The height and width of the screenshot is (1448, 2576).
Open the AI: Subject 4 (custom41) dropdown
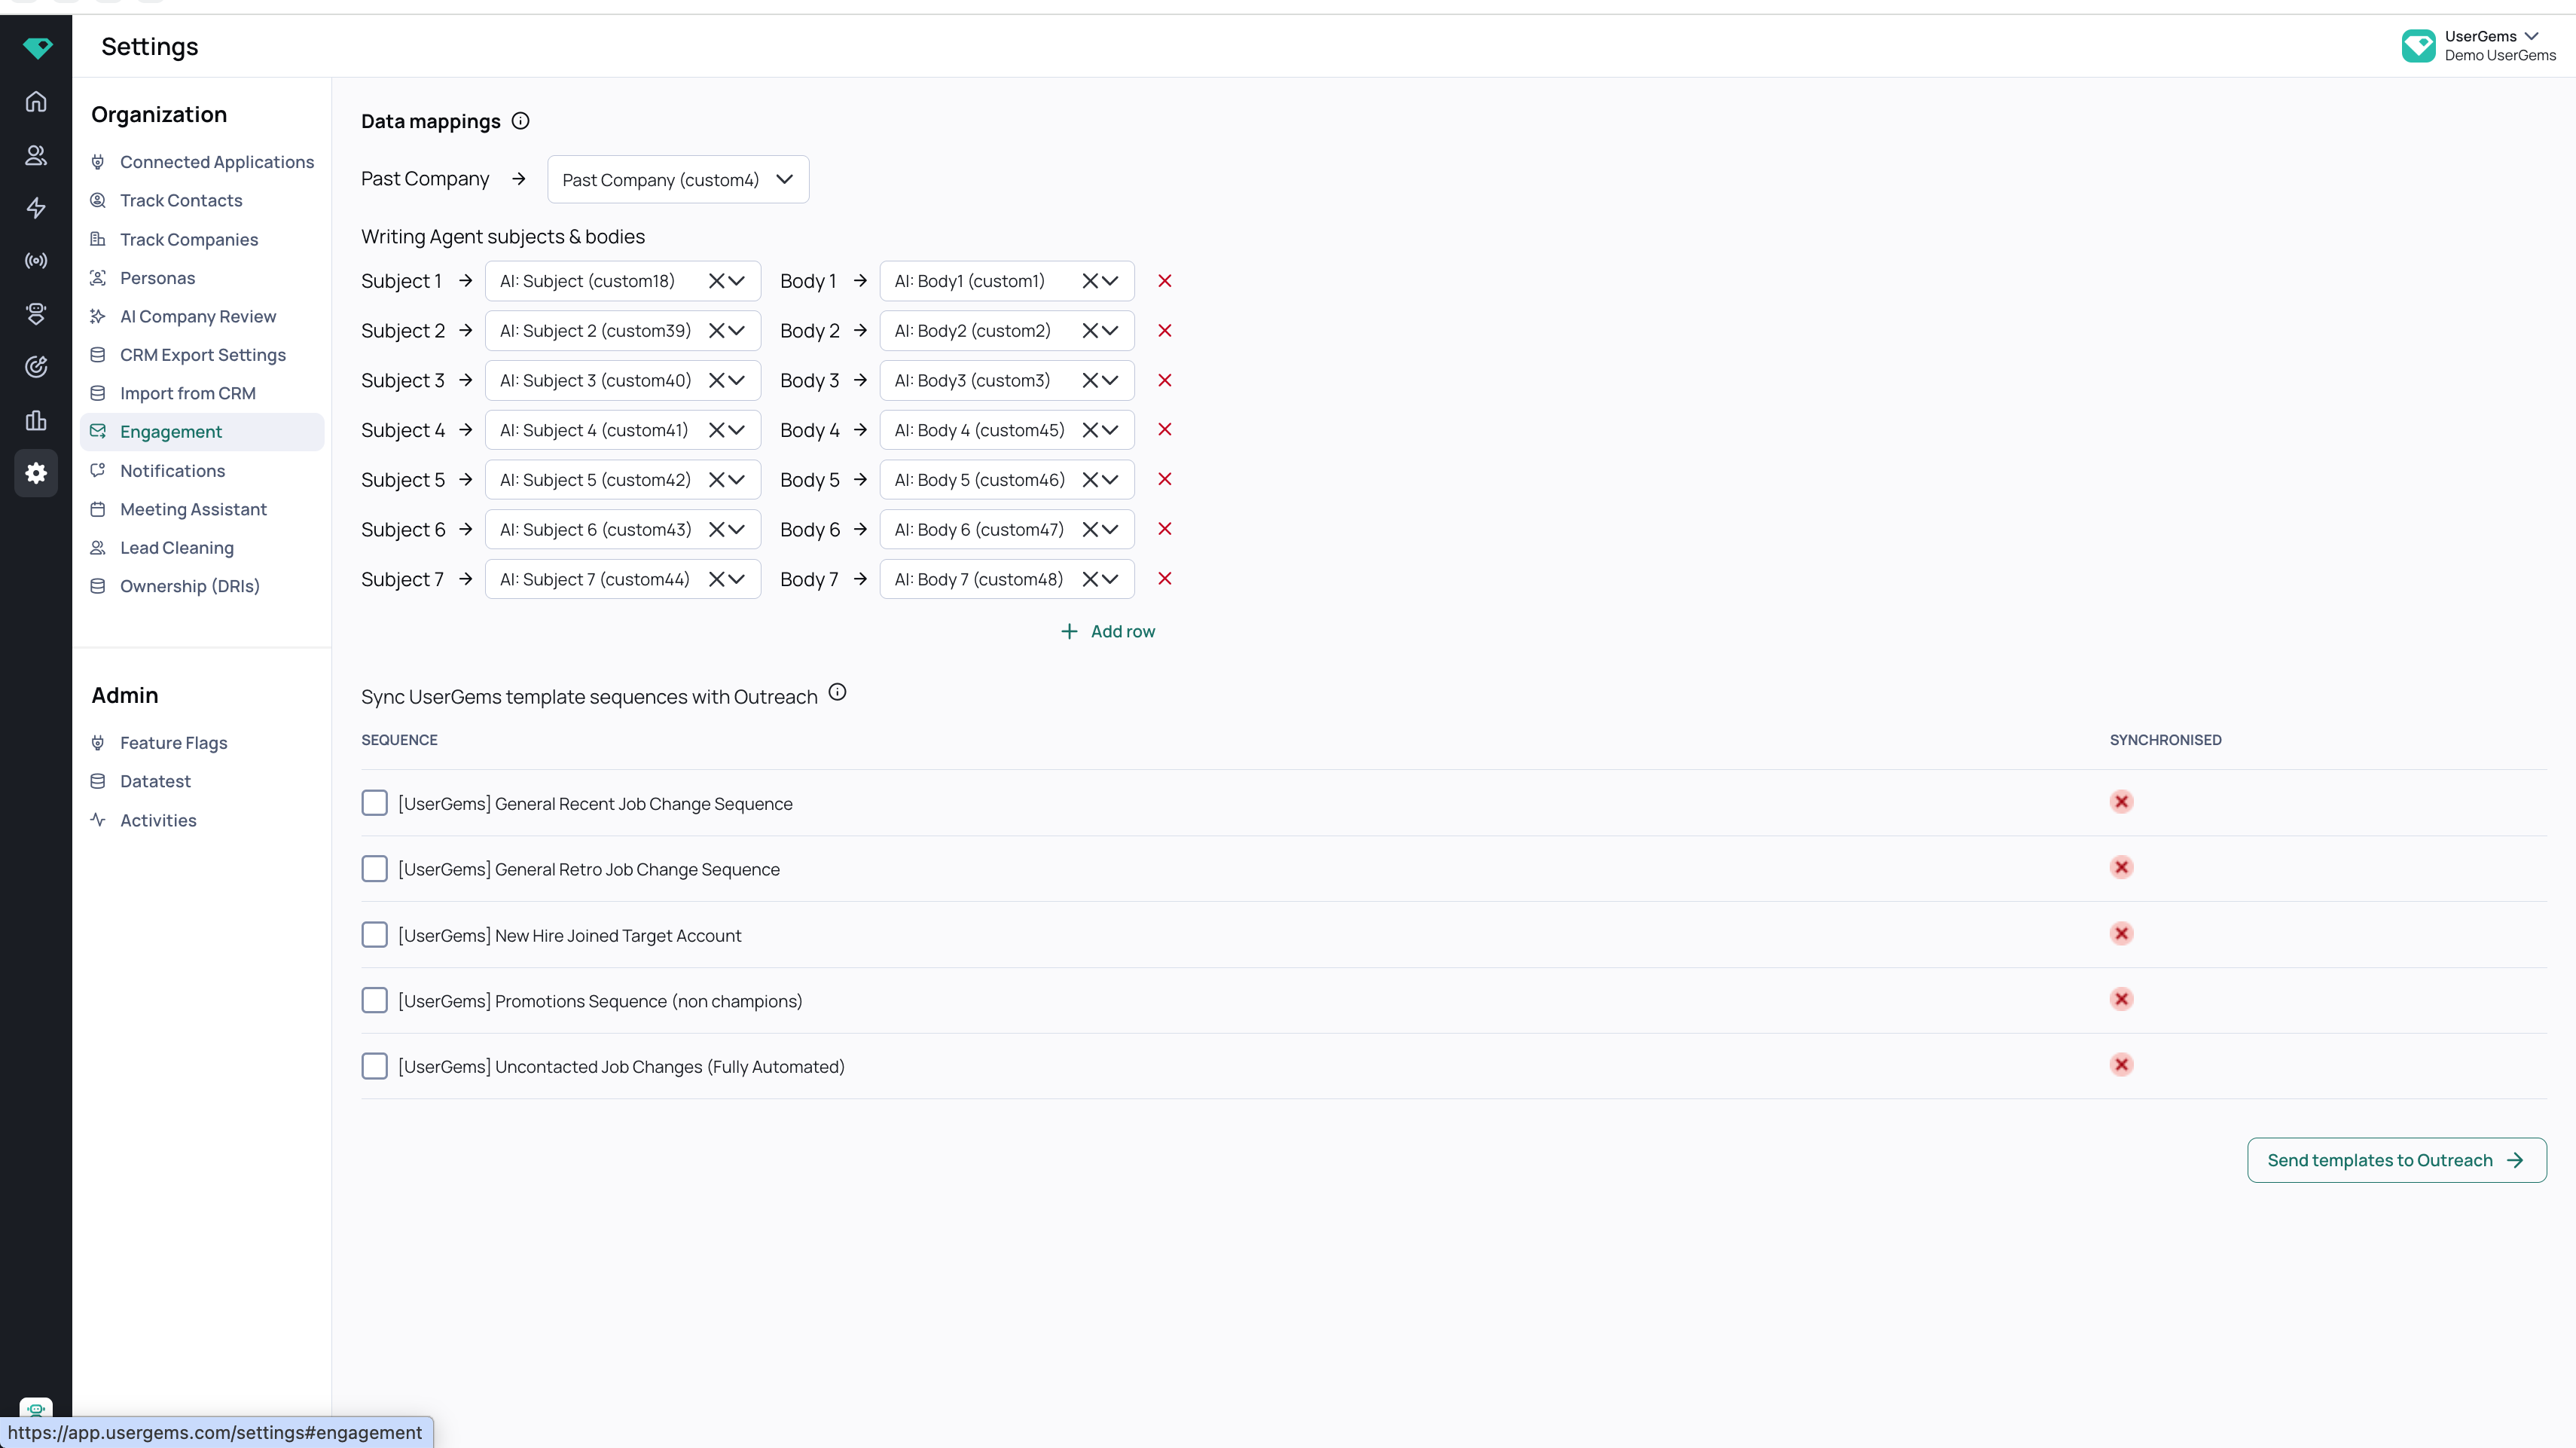(x=737, y=430)
